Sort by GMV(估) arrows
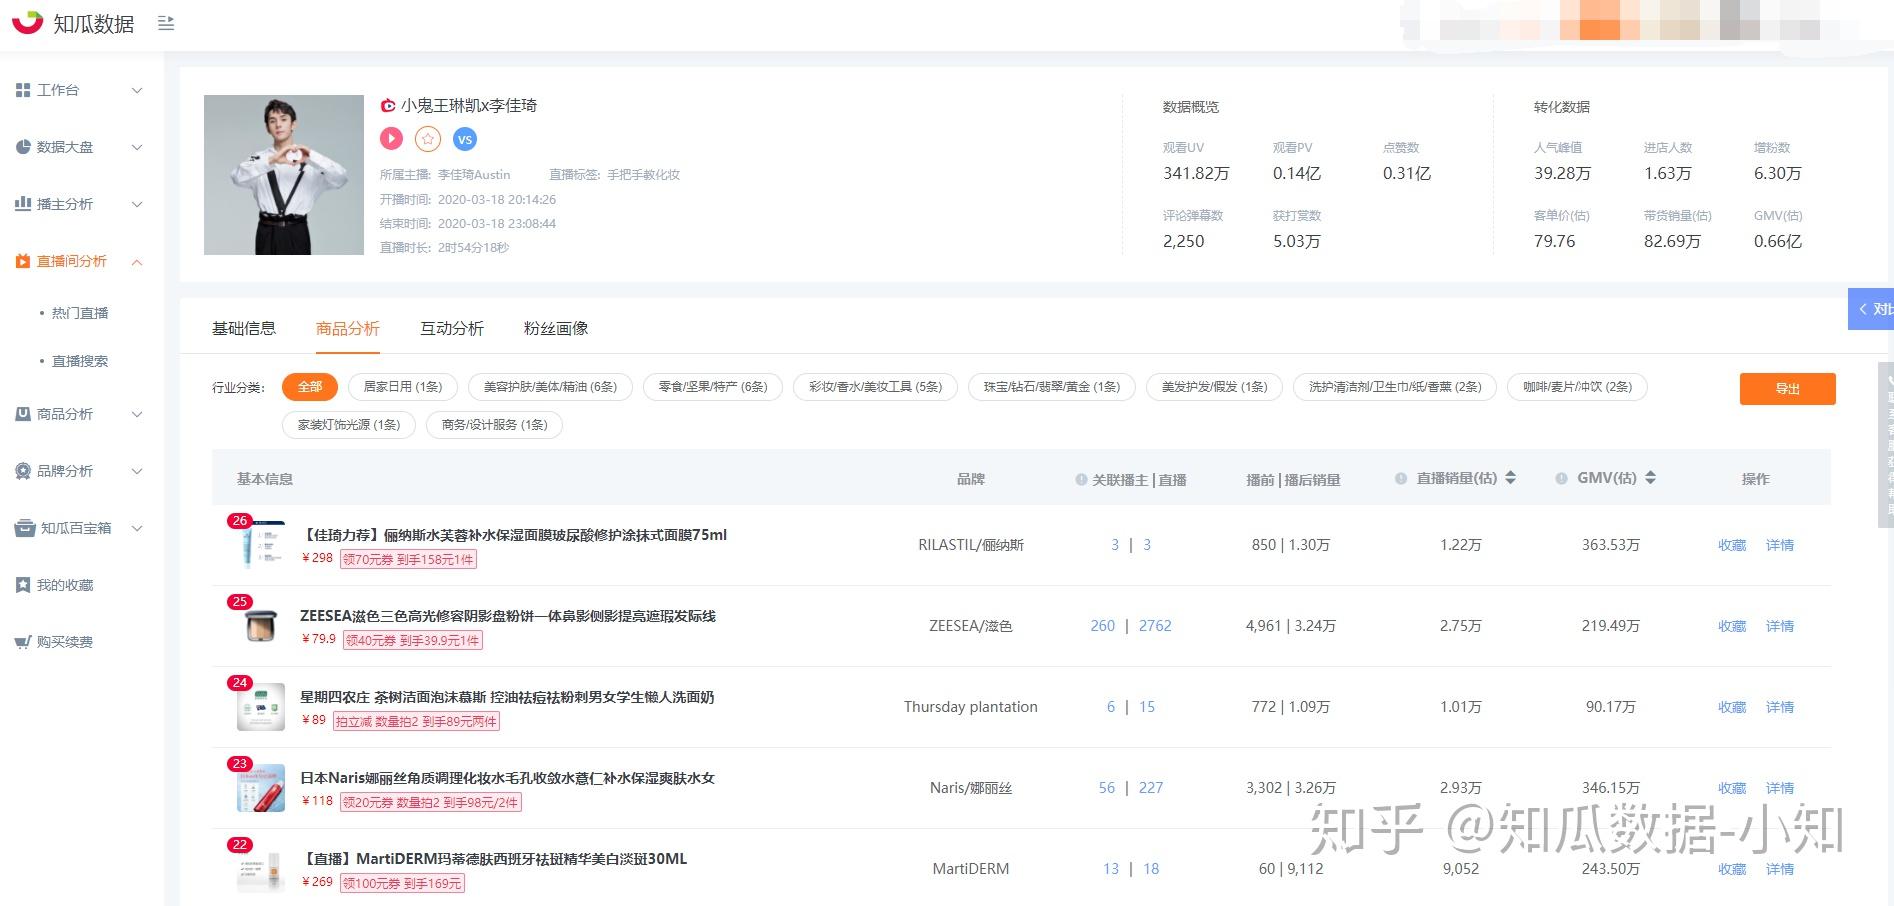This screenshot has width=1894, height=906. pyautogui.click(x=1650, y=478)
